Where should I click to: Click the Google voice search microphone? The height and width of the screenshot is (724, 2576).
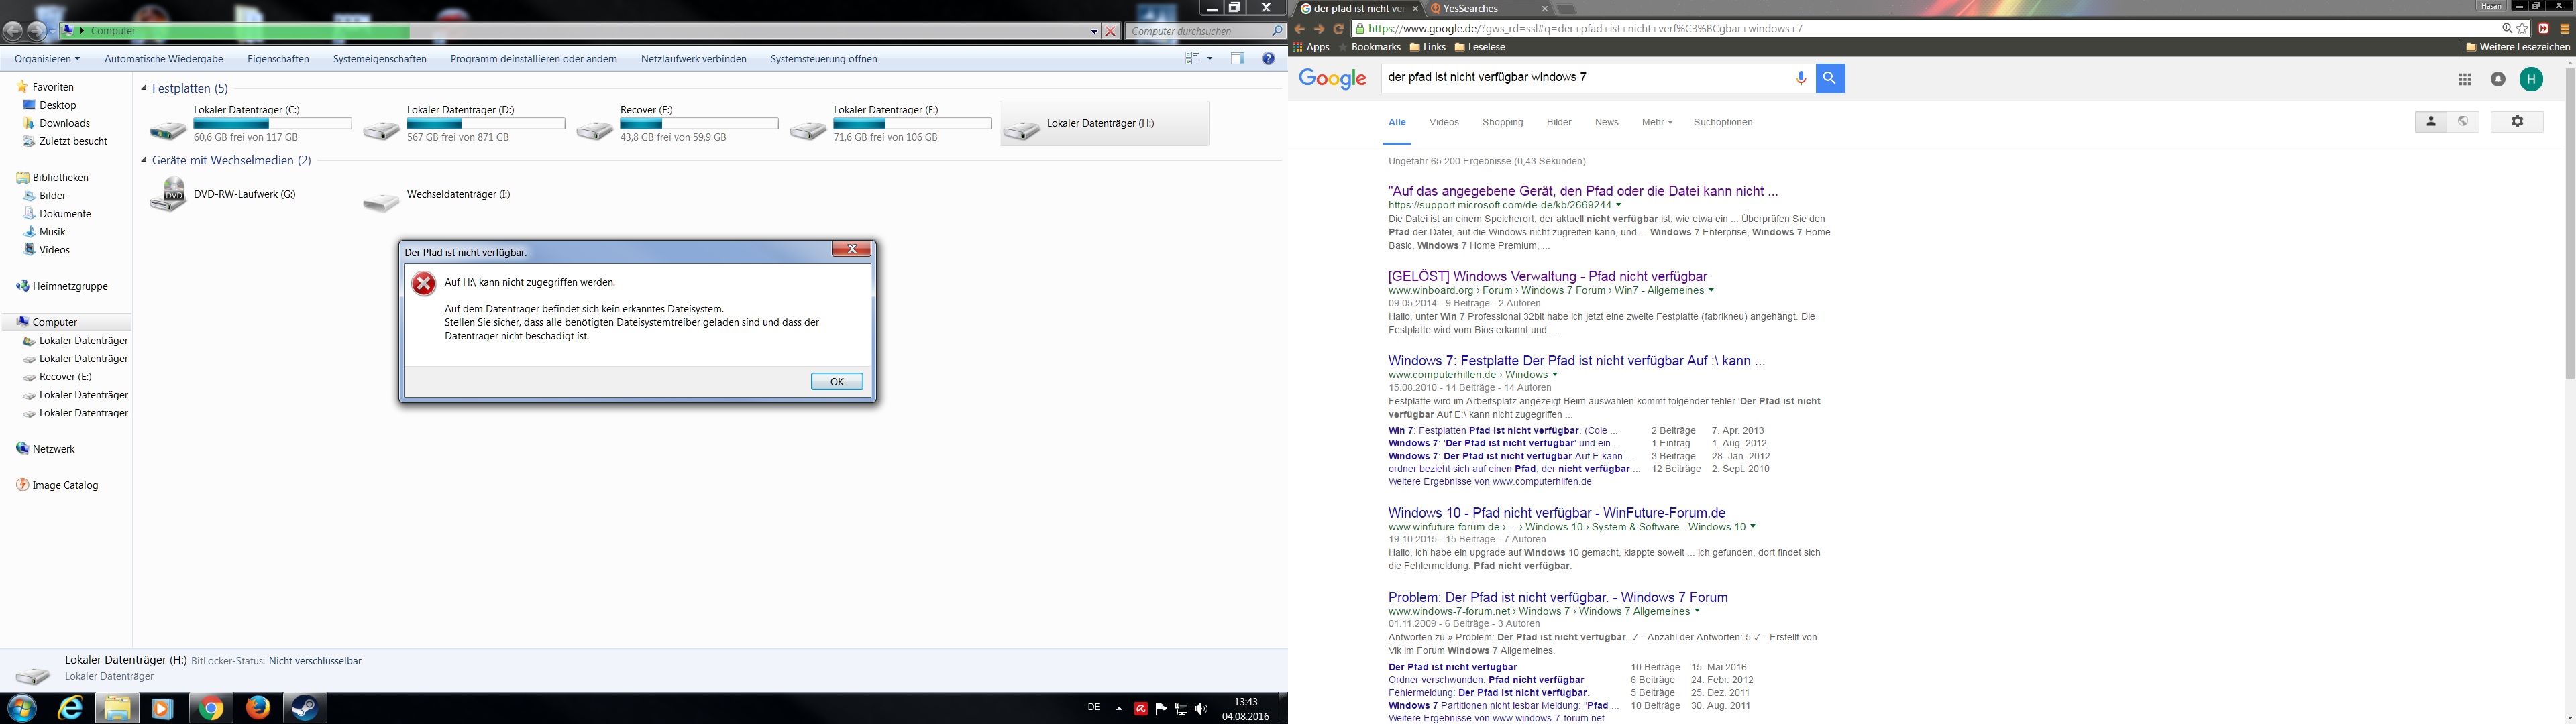pyautogui.click(x=1801, y=78)
